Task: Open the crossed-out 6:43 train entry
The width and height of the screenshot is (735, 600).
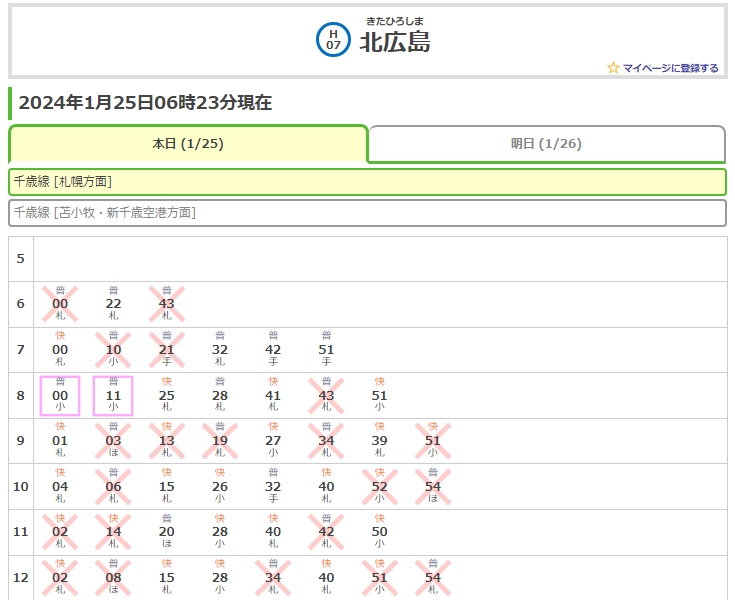Action: (x=166, y=303)
